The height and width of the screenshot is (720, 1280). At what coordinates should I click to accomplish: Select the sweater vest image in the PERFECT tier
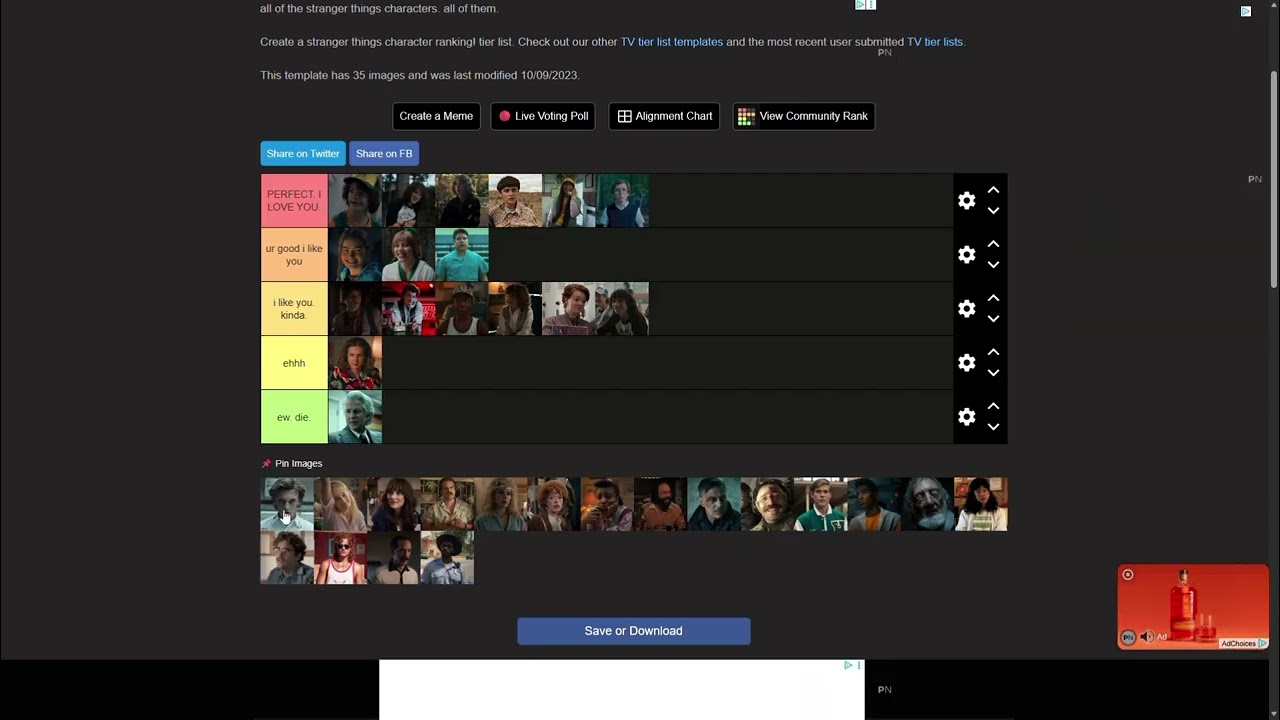click(x=622, y=201)
